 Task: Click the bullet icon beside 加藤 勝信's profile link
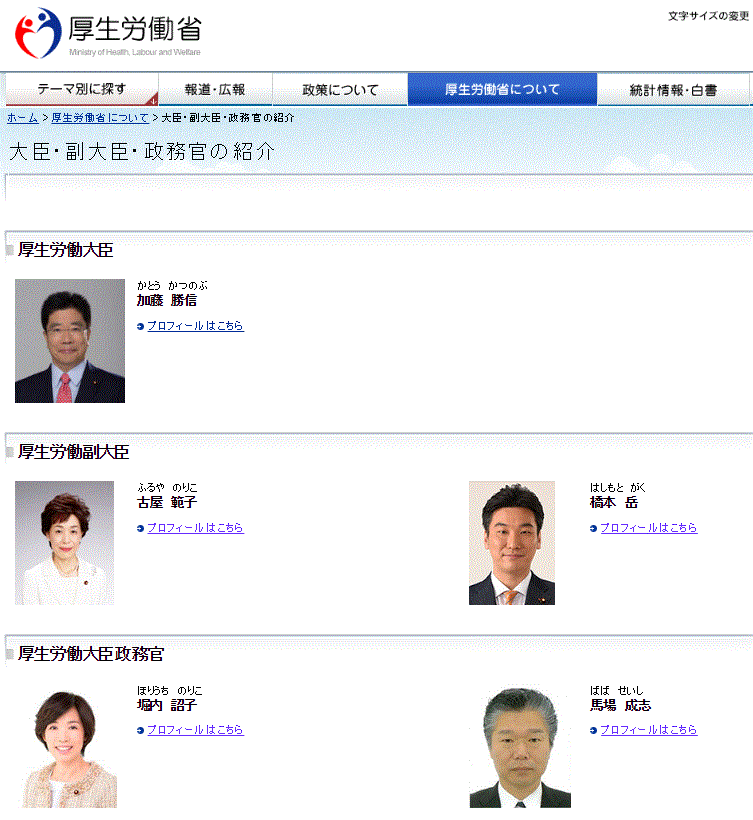tap(140, 326)
